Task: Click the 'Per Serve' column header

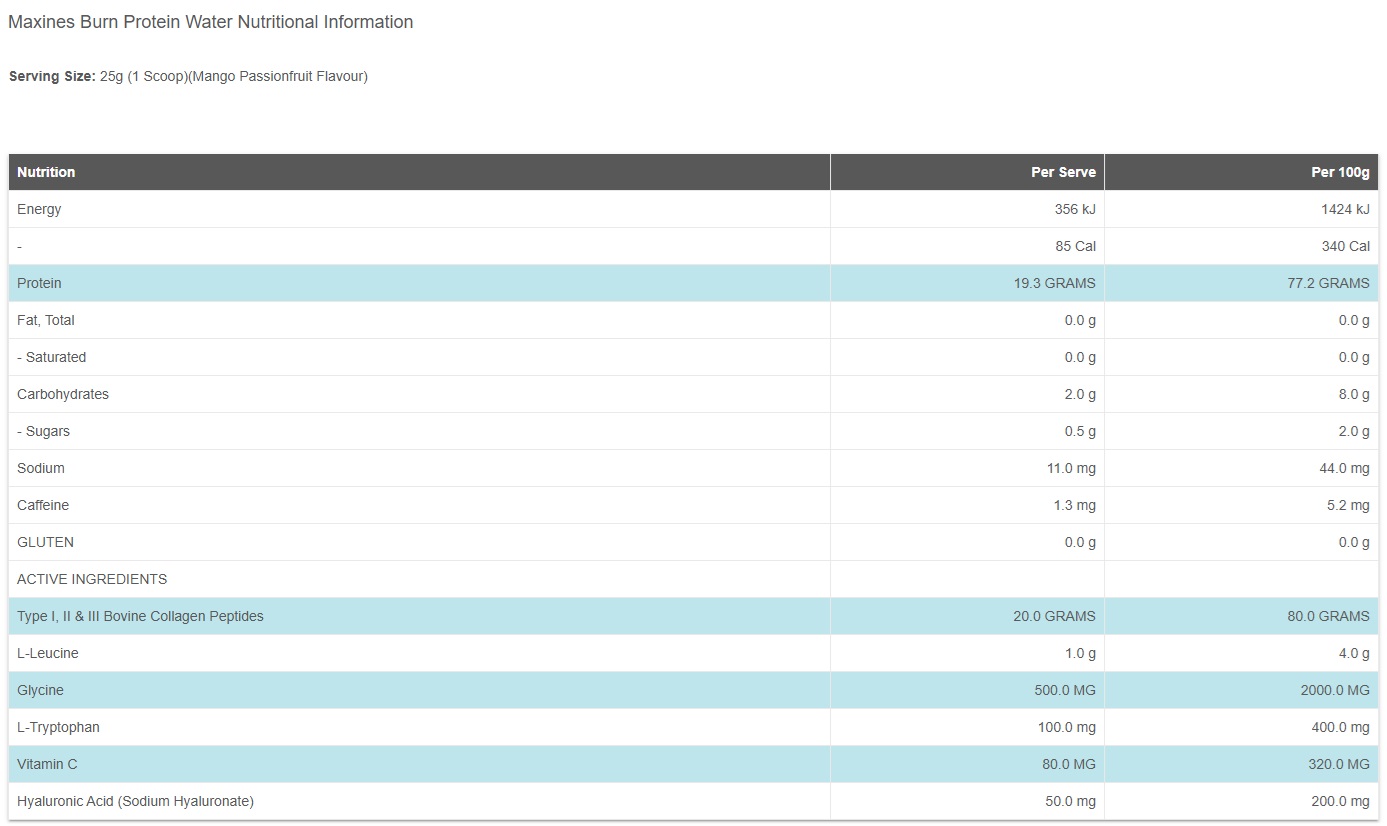Action: (1063, 172)
